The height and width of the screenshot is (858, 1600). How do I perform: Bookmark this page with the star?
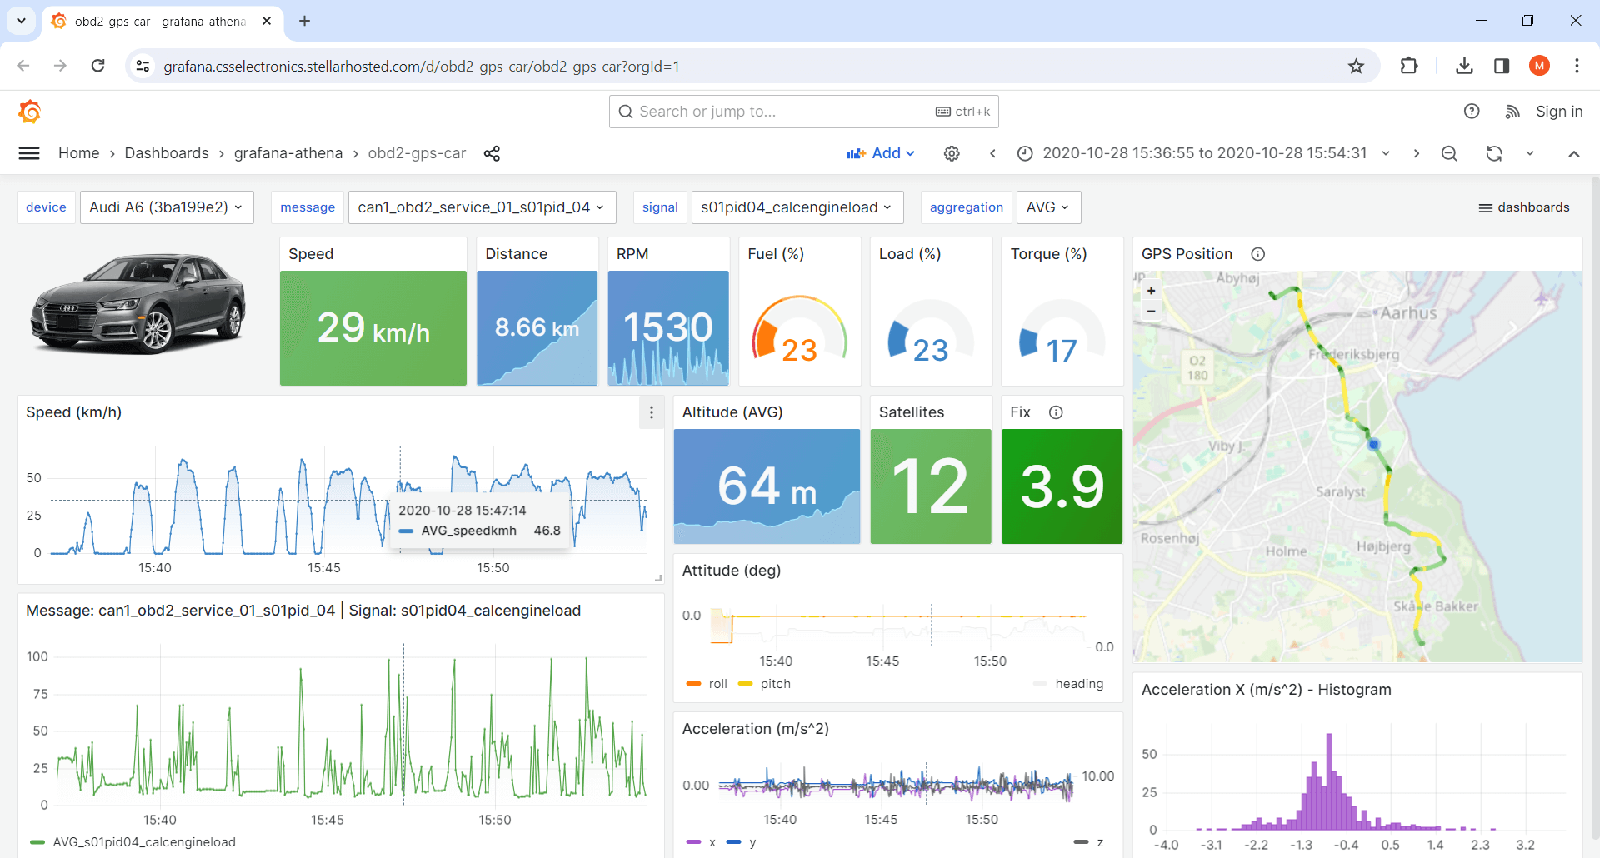click(x=1356, y=66)
